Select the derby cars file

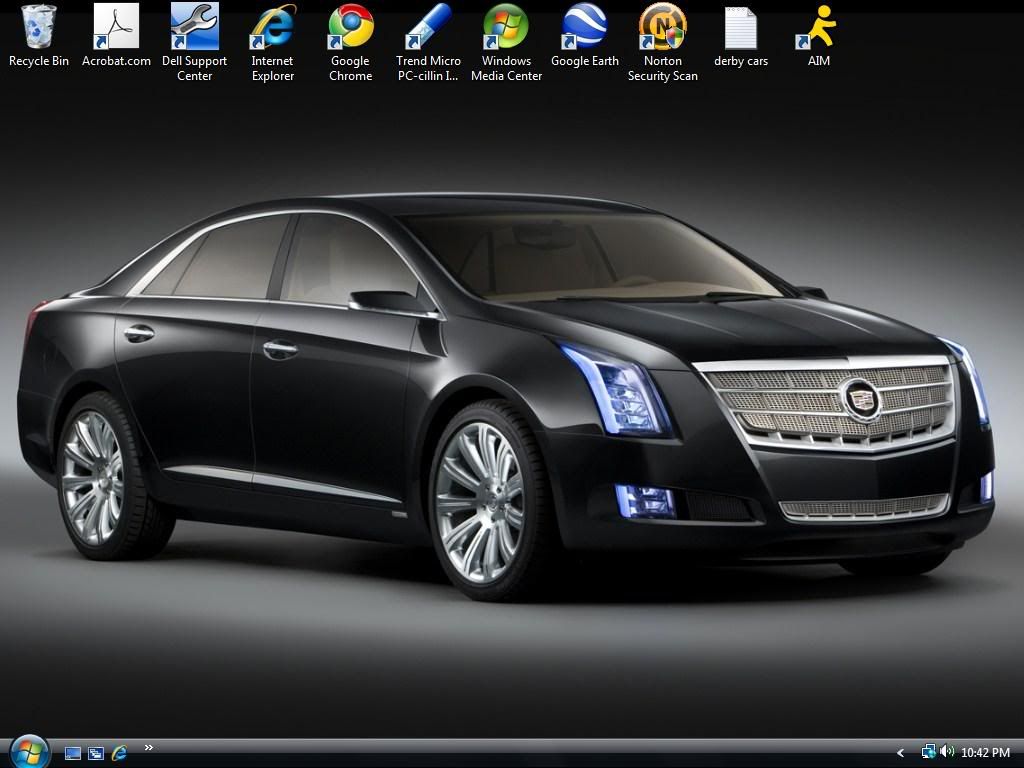[x=741, y=27]
